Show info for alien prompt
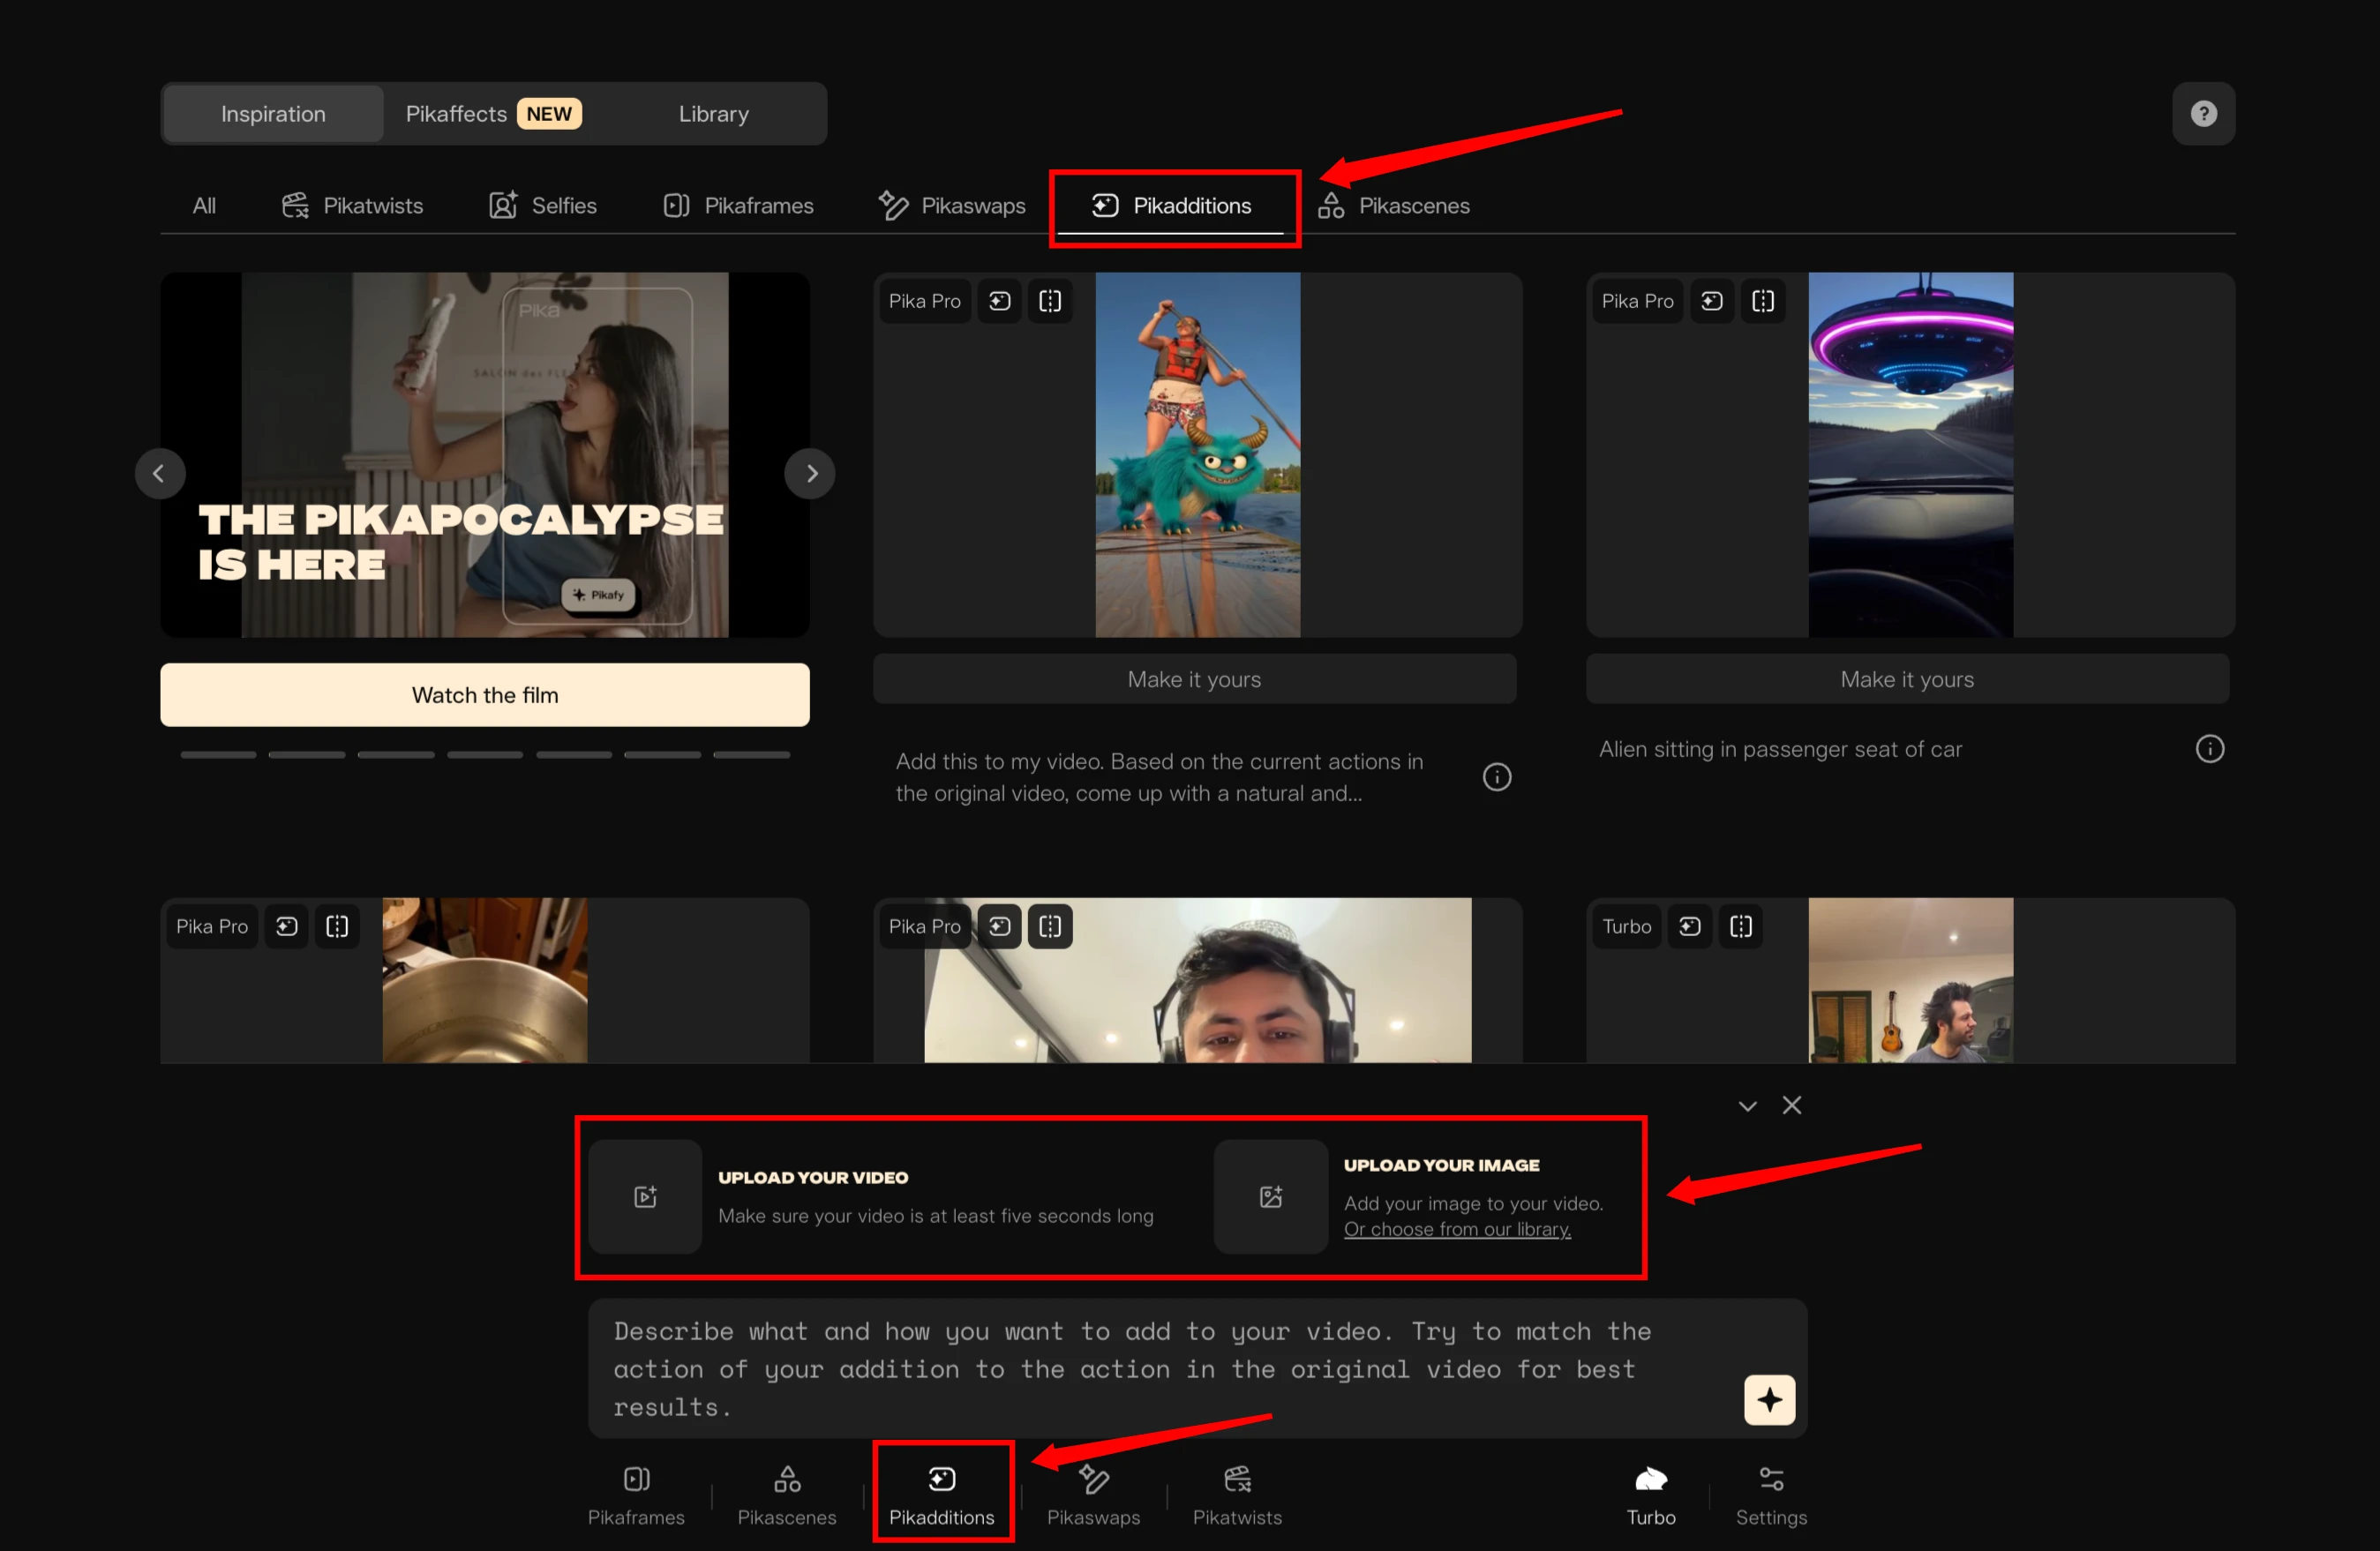This screenshot has width=2380, height=1551. [x=2209, y=749]
